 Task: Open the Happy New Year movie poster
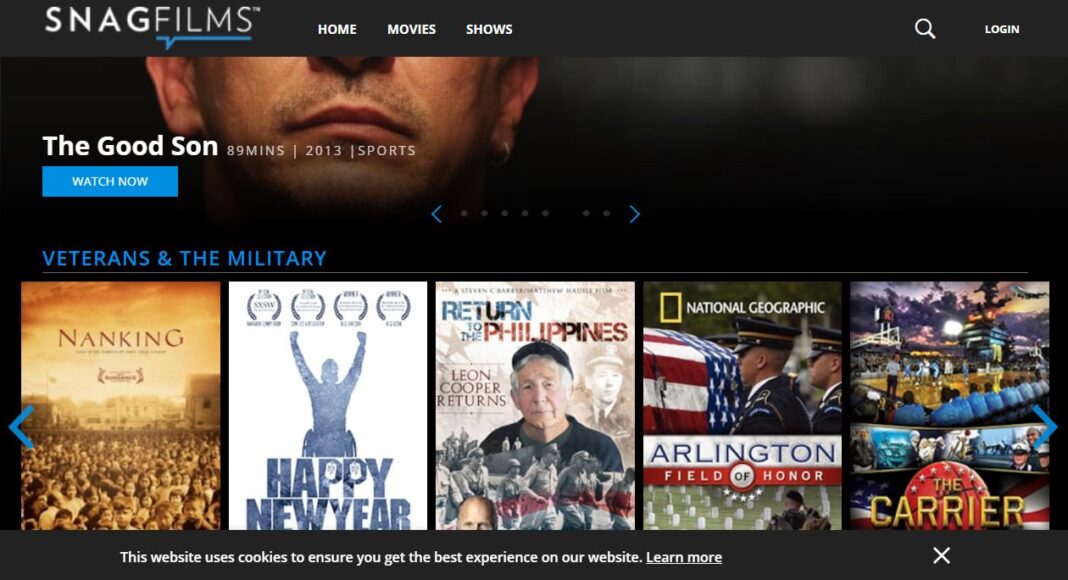[328, 406]
